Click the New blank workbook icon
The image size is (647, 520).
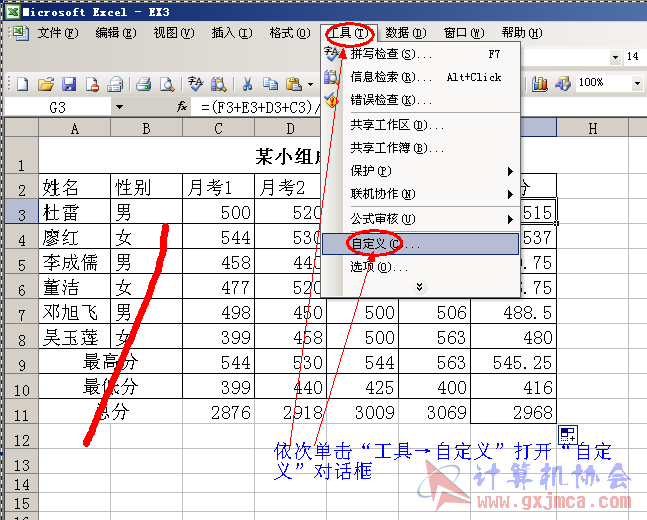[23, 84]
